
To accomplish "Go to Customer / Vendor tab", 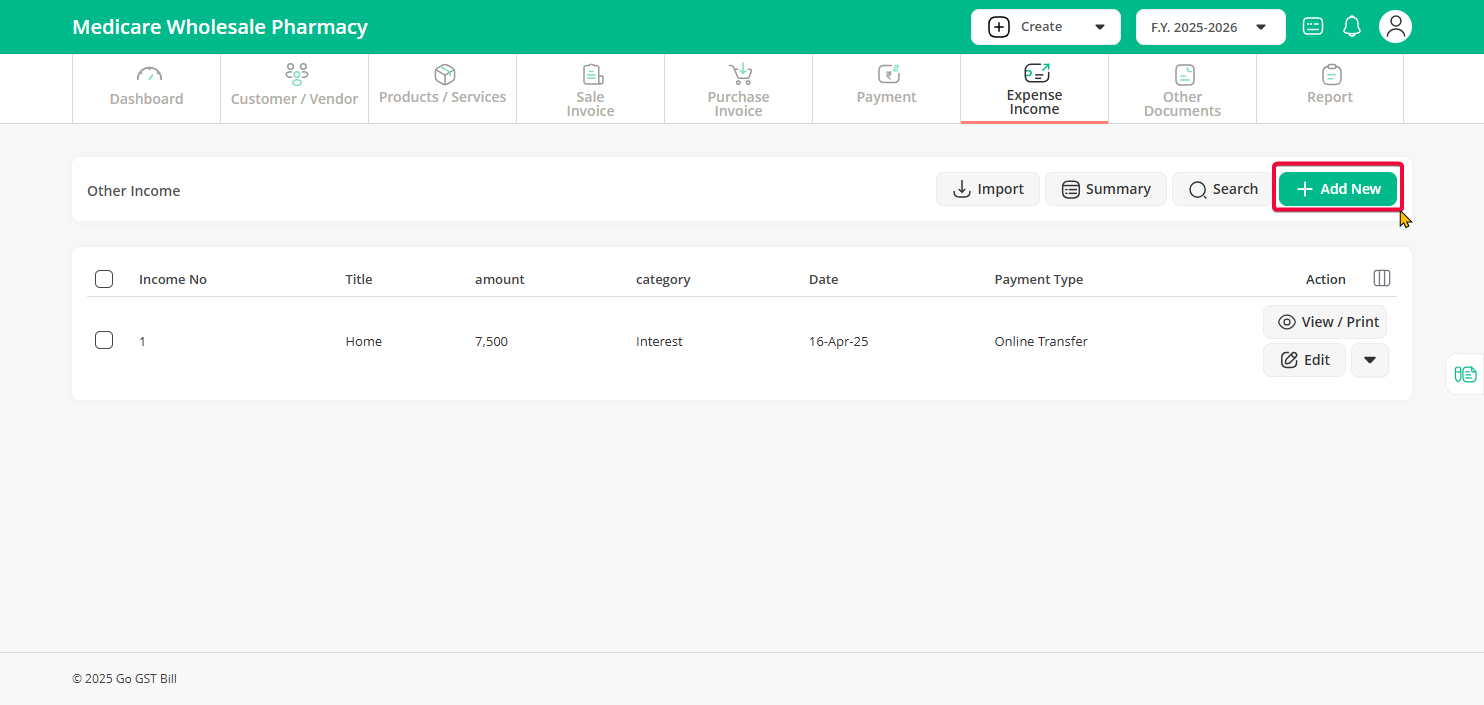I will pos(294,88).
